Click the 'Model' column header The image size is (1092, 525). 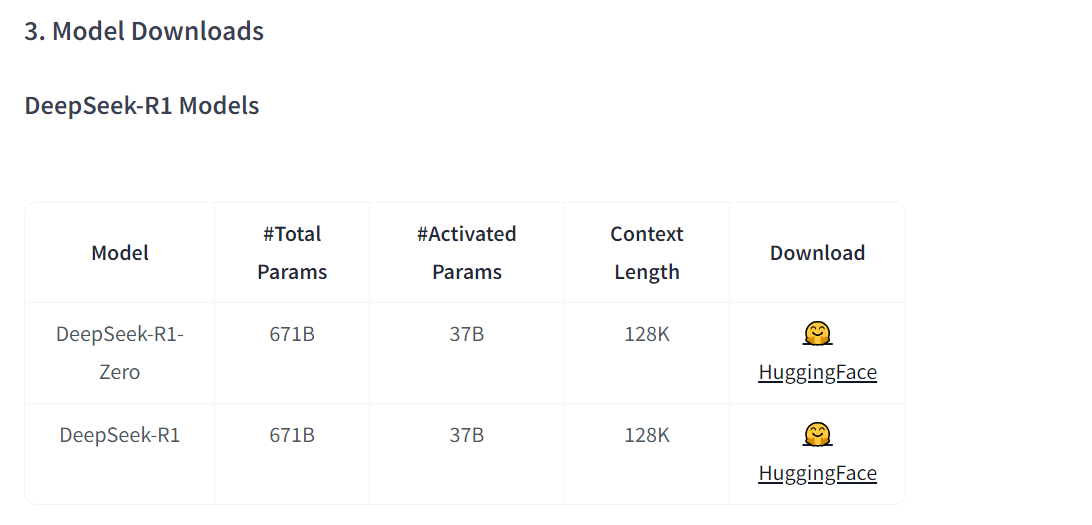tap(120, 253)
